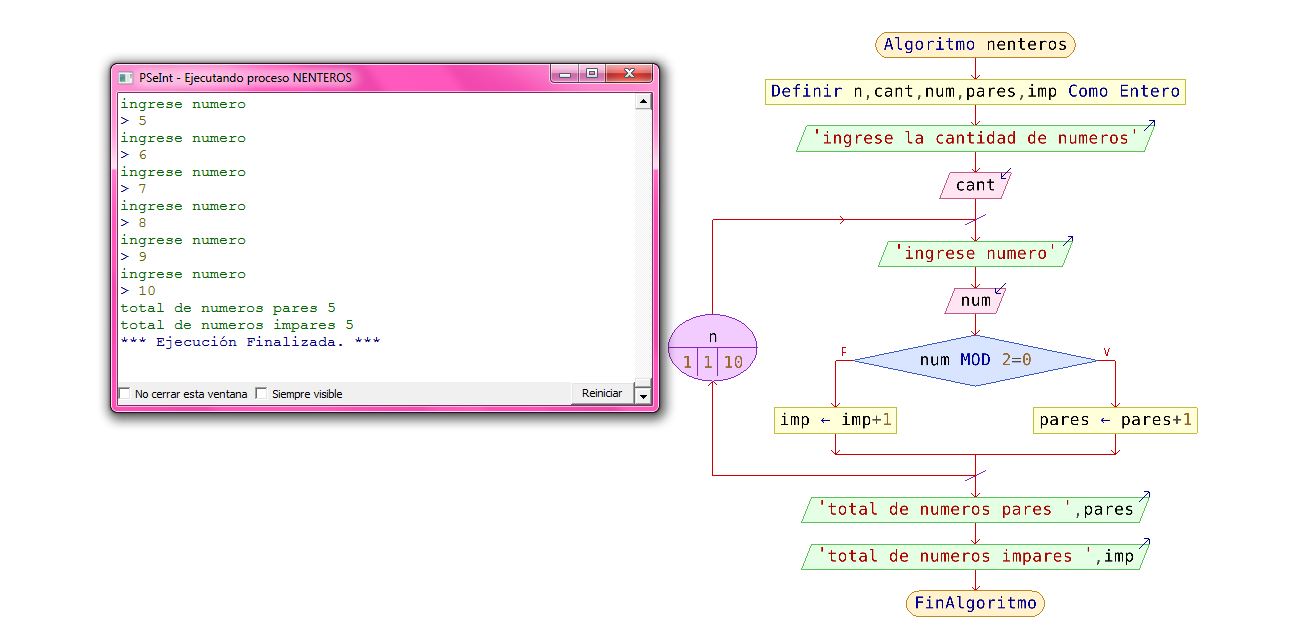Select the "imp ← imp+1" process box

pos(836,420)
